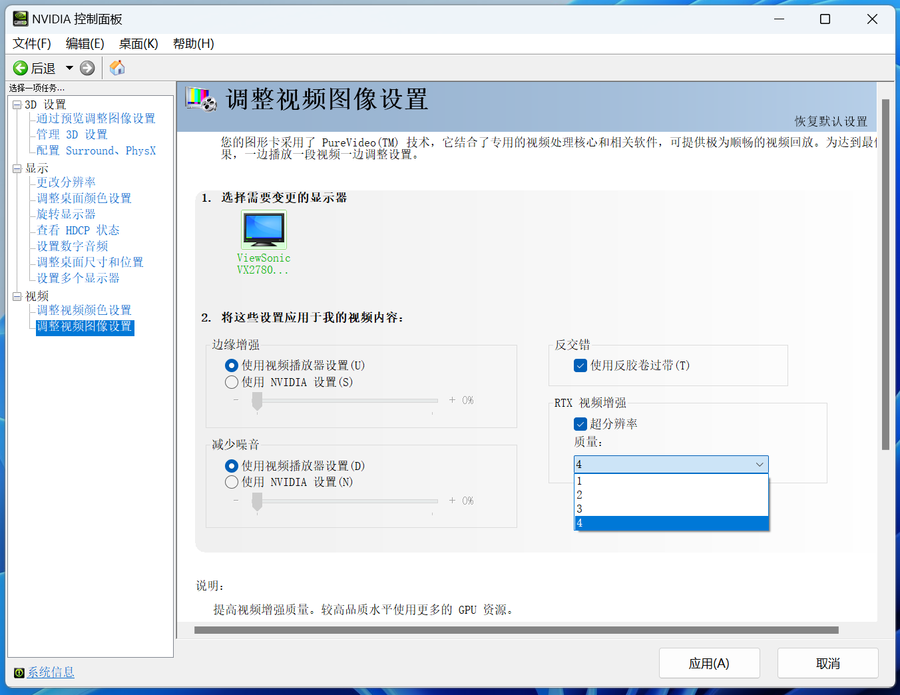Click the Forward arrow icon
The height and width of the screenshot is (695, 900).
click(87, 68)
